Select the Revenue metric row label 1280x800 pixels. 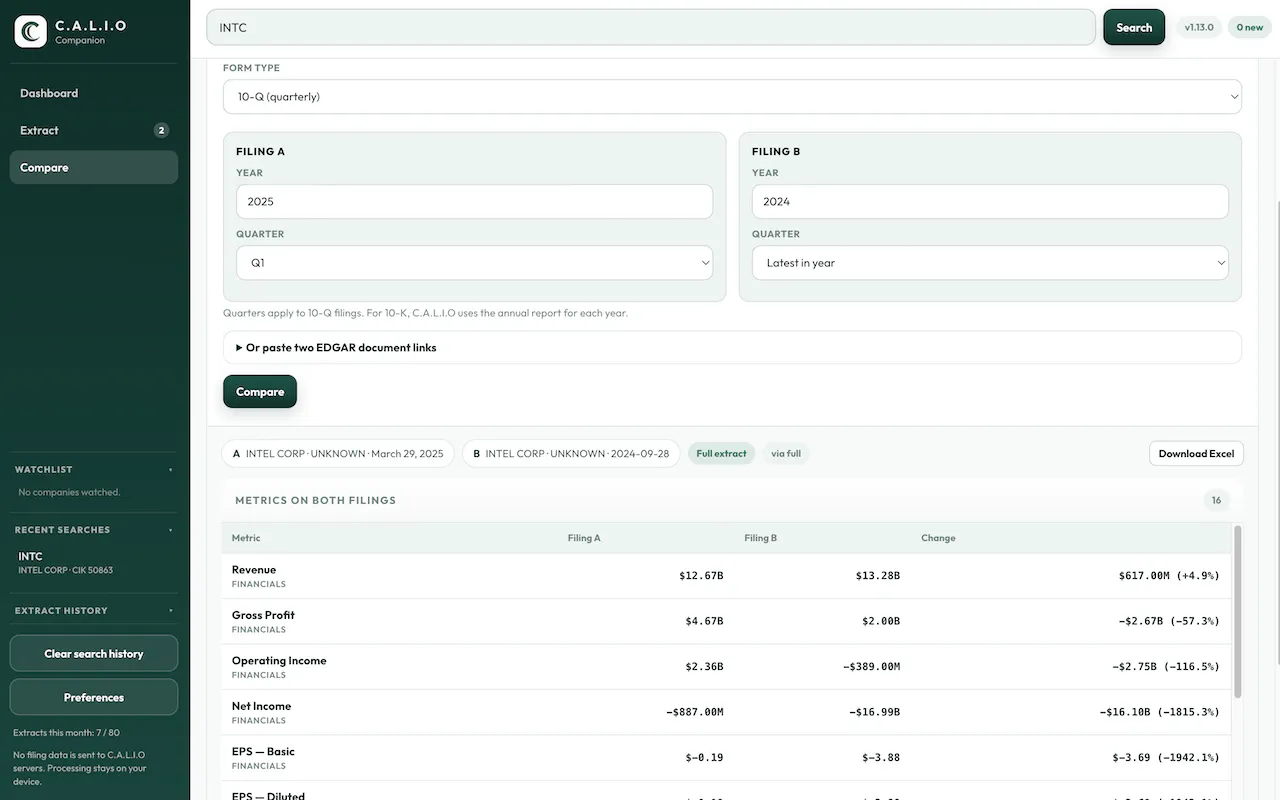coord(254,570)
